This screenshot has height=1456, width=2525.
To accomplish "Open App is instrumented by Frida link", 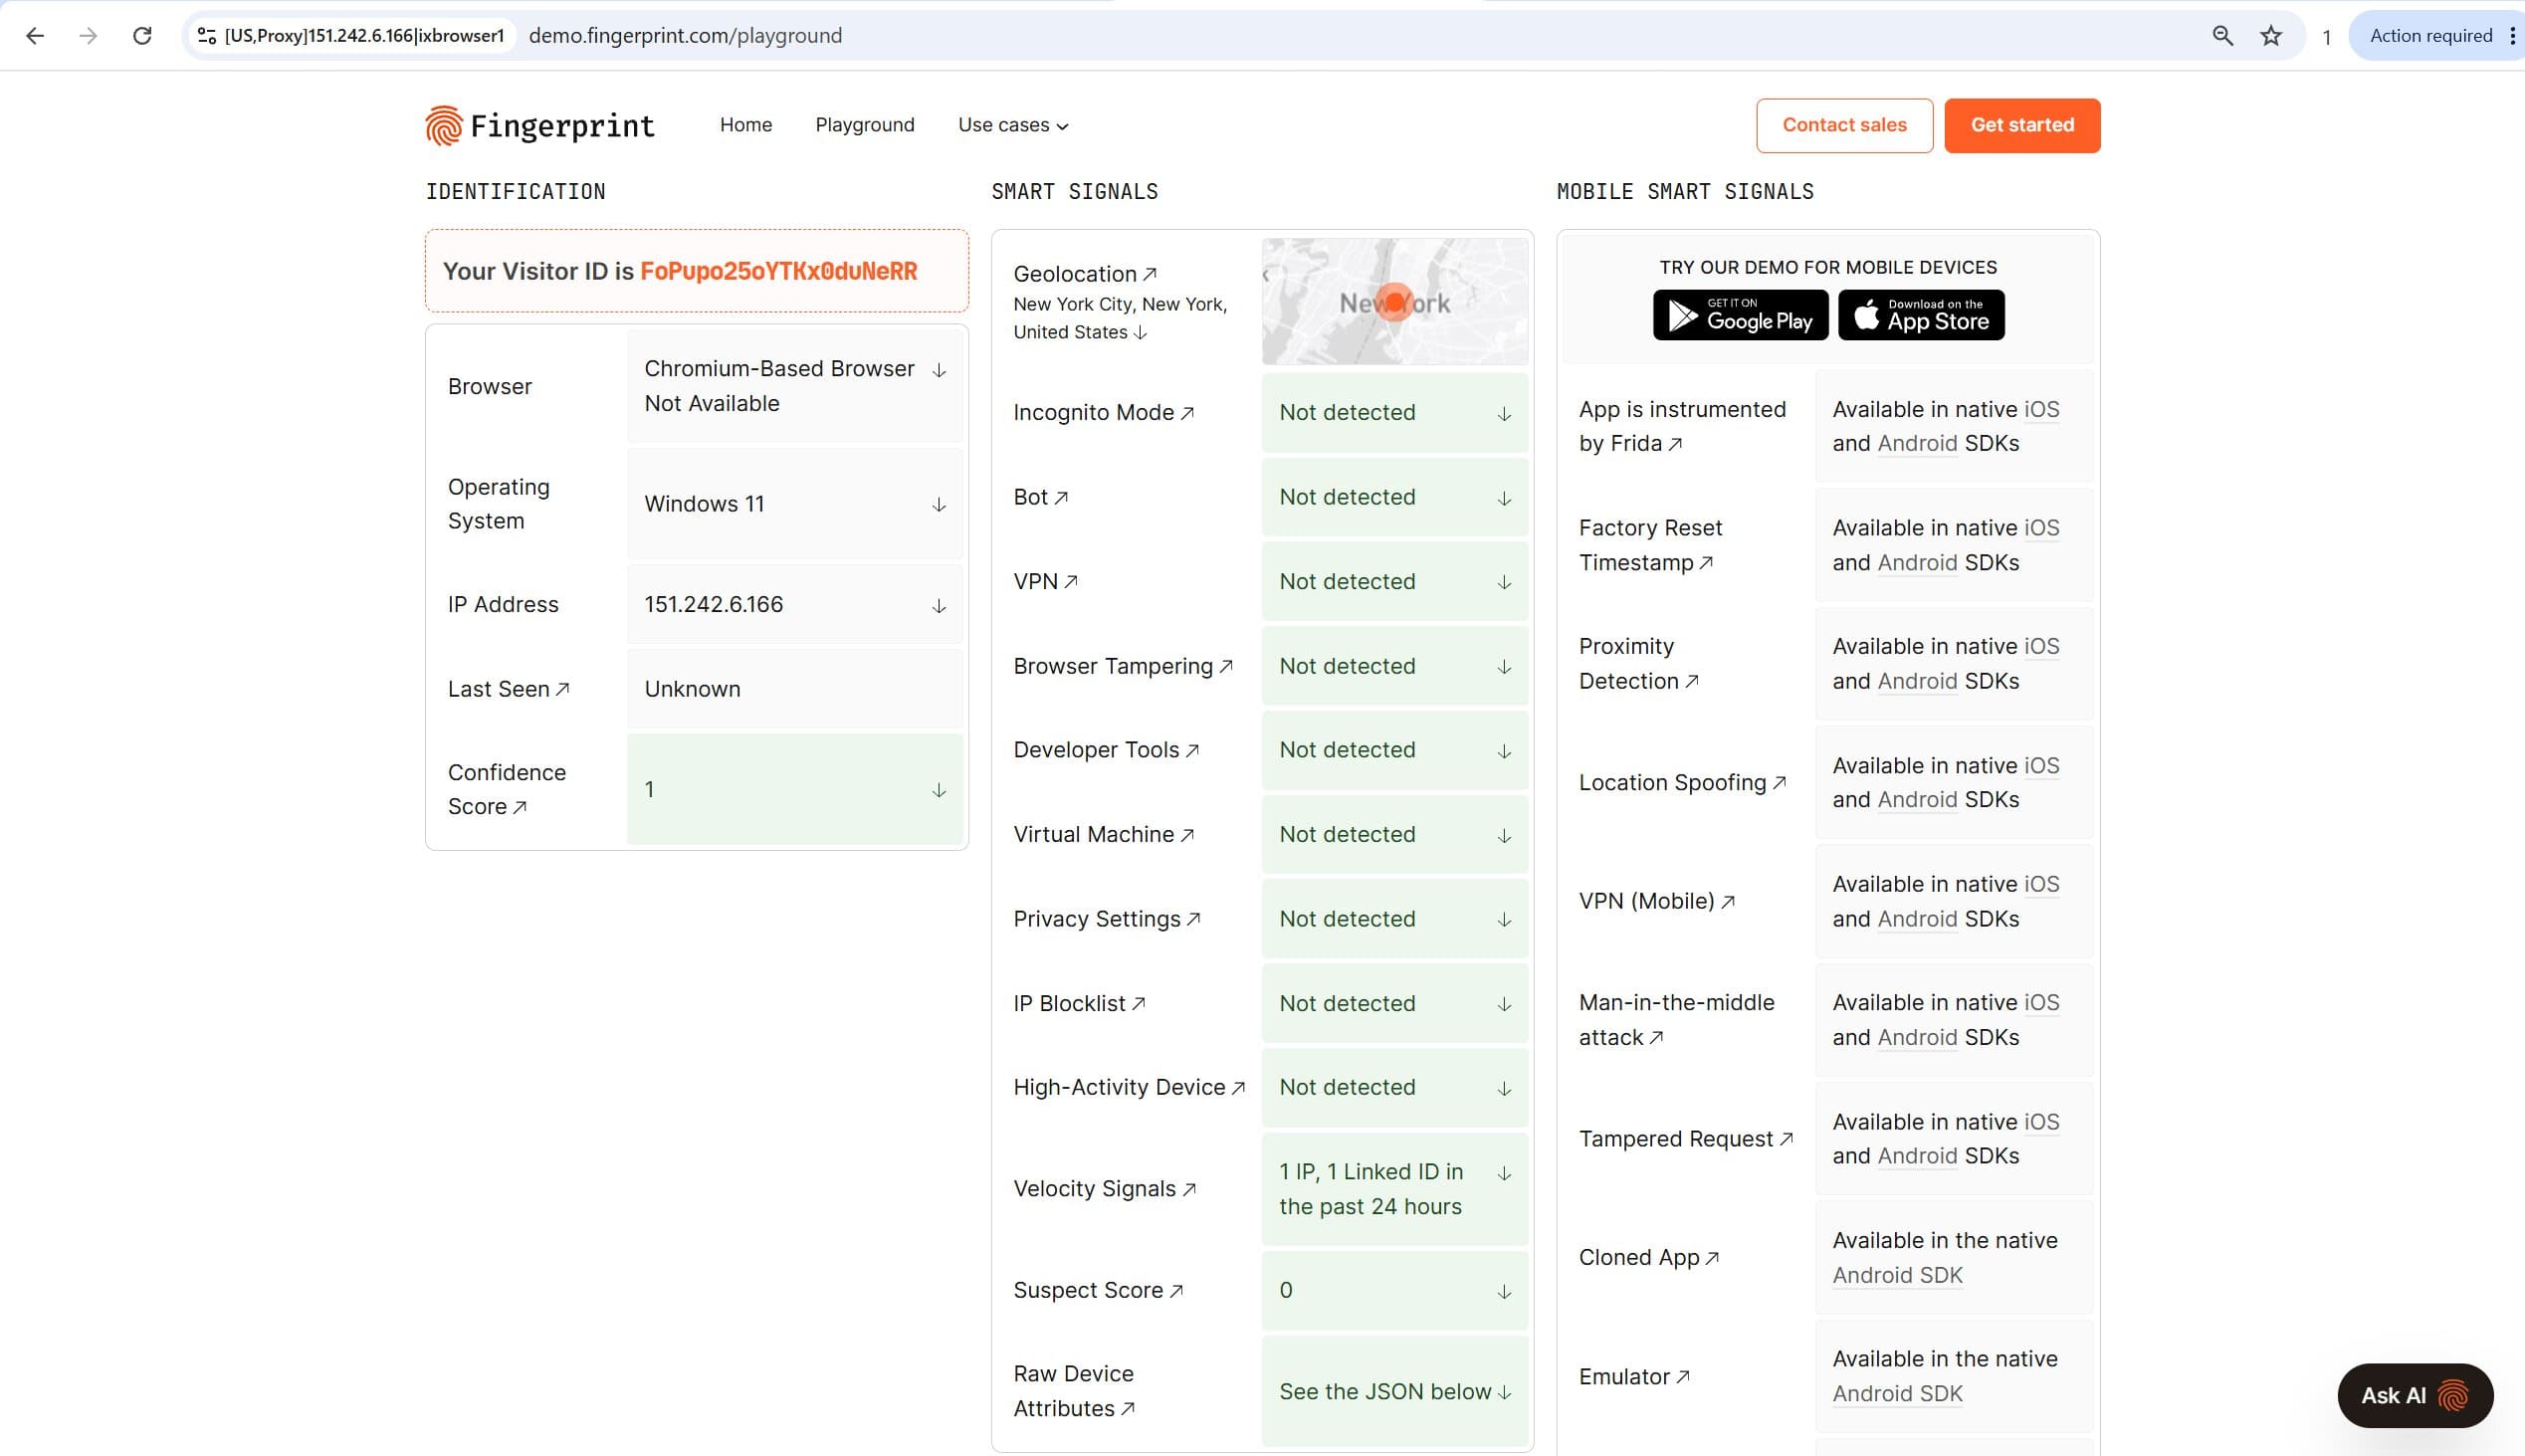I will (1682, 426).
